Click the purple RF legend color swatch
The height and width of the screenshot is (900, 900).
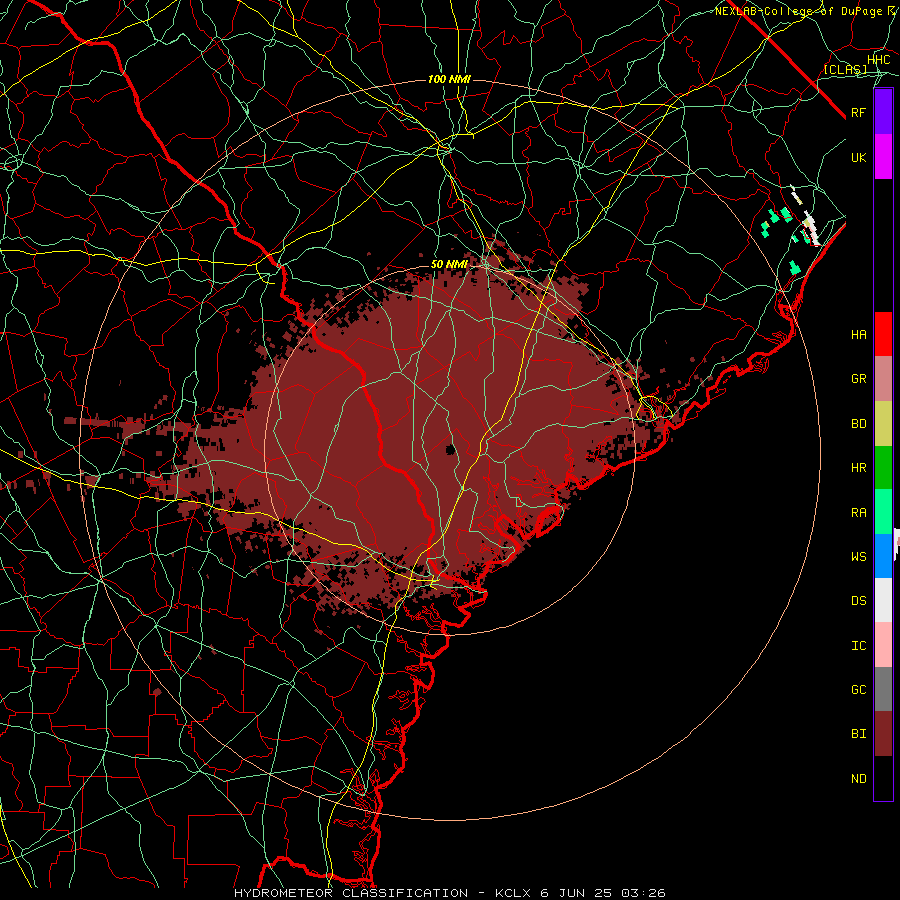pos(883,112)
